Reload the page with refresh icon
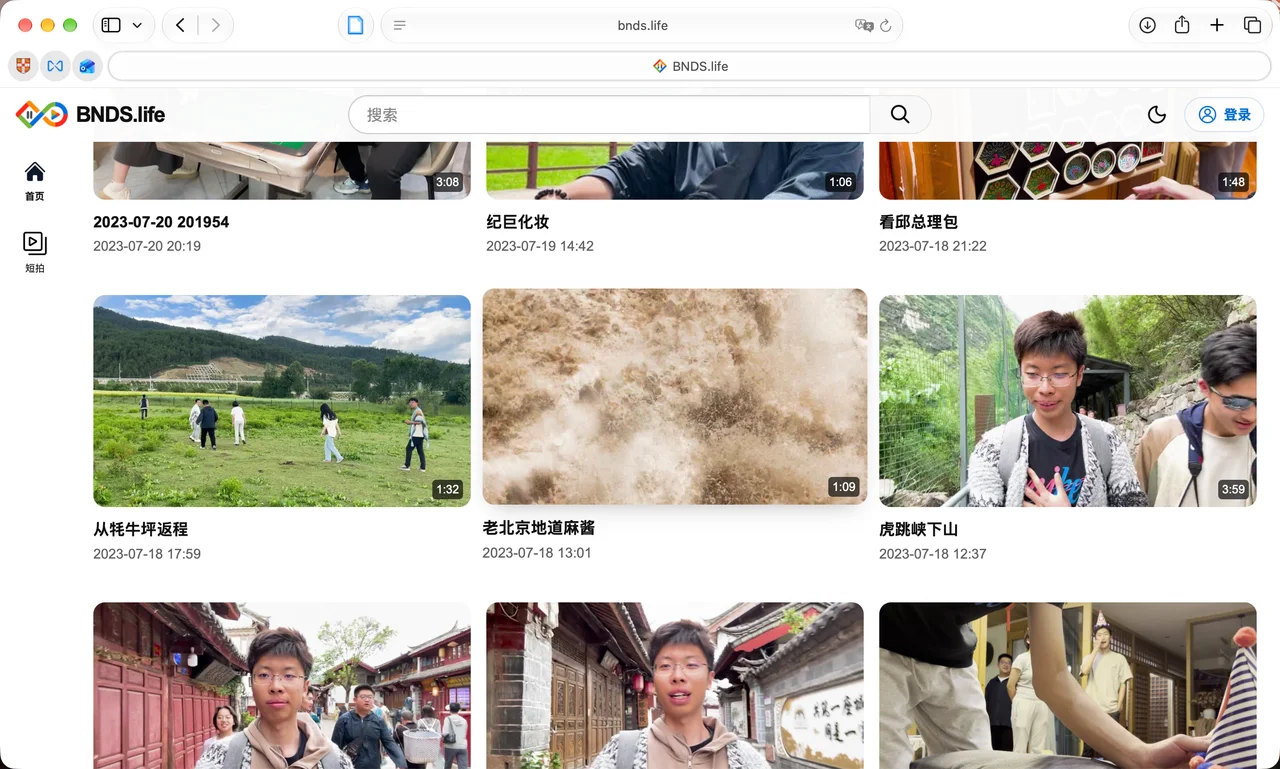1280x769 pixels. (x=886, y=25)
